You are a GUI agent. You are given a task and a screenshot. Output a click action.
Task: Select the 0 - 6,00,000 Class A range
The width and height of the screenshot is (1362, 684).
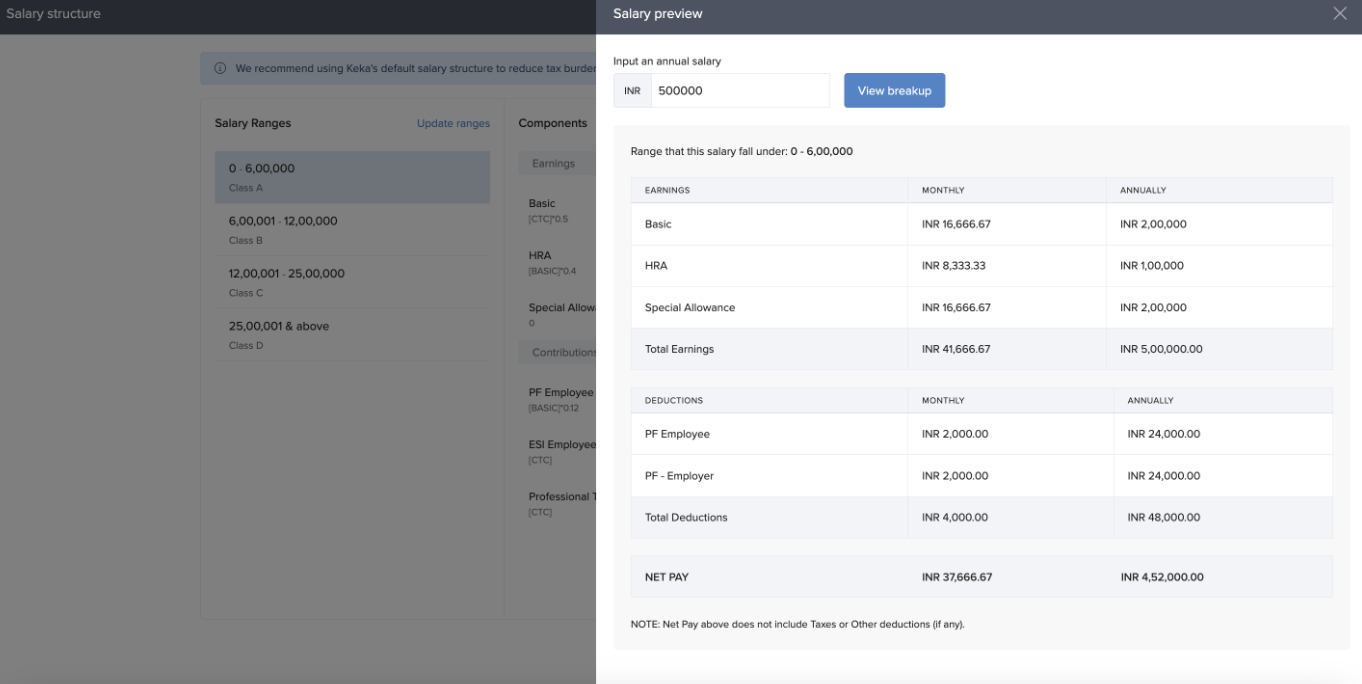(x=352, y=177)
